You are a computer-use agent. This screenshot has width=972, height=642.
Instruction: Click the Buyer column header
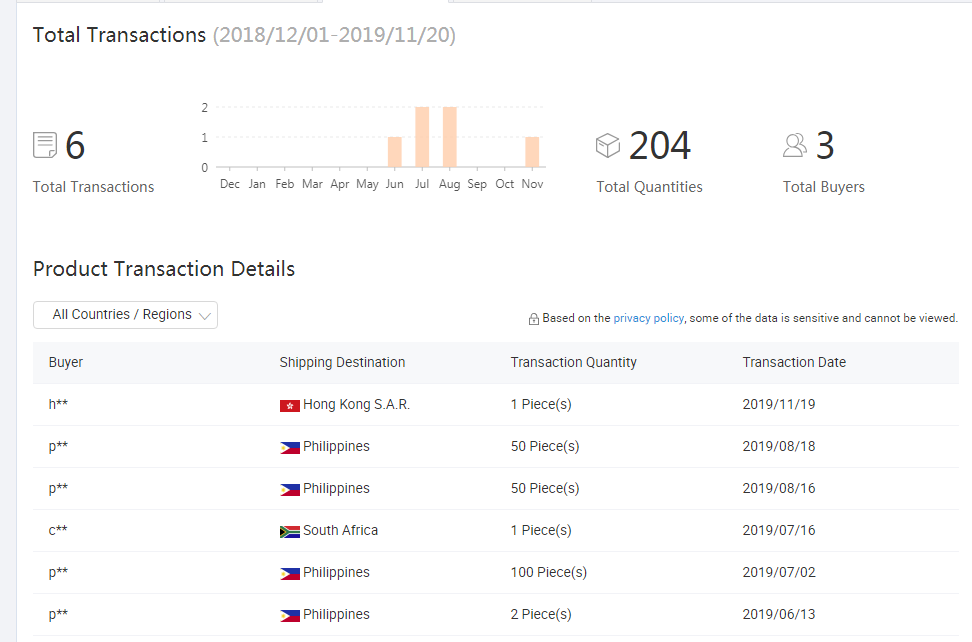pos(66,363)
